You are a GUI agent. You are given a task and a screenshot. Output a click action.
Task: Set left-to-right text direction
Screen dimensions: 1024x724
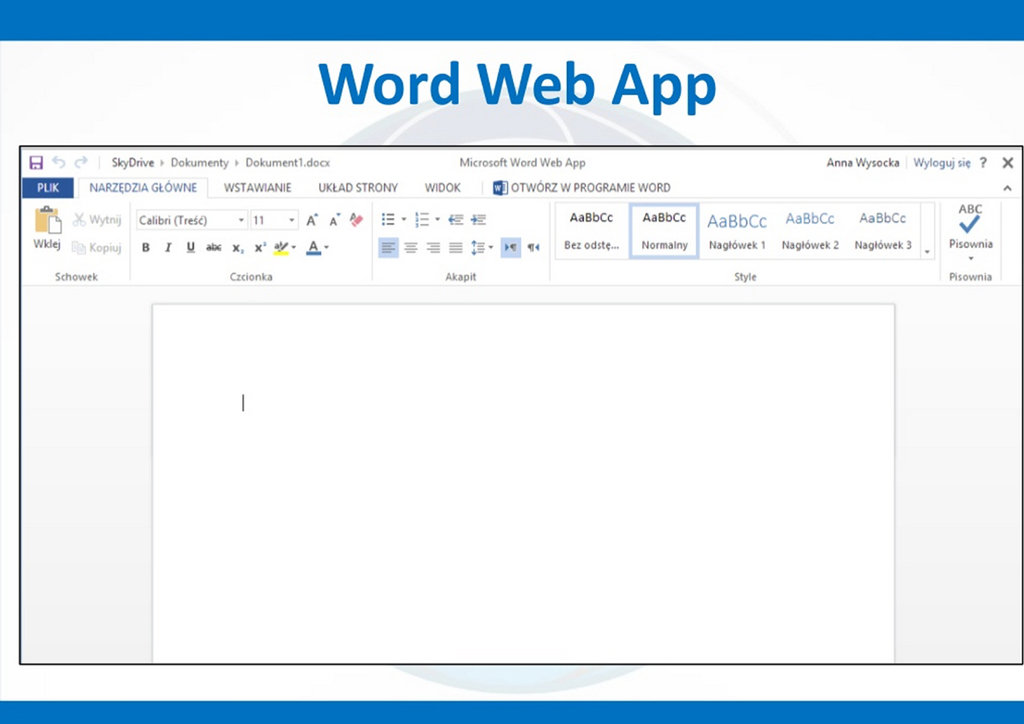511,247
